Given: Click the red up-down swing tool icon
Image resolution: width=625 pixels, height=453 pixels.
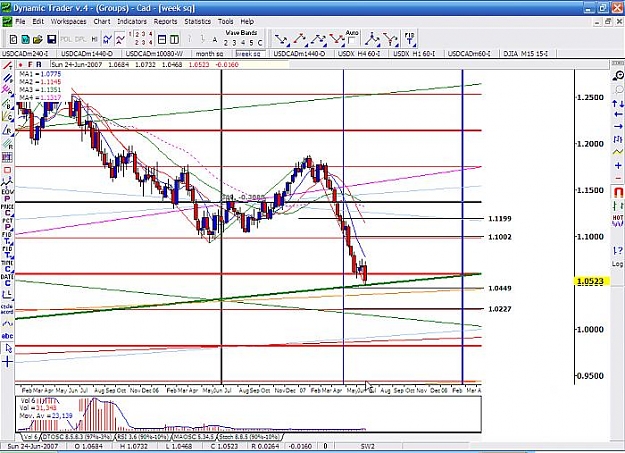Looking at the screenshot, I should [x=300, y=39].
